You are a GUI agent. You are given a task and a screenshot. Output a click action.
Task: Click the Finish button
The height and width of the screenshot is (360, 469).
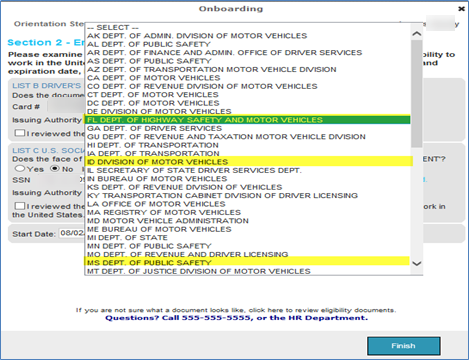coord(404,346)
